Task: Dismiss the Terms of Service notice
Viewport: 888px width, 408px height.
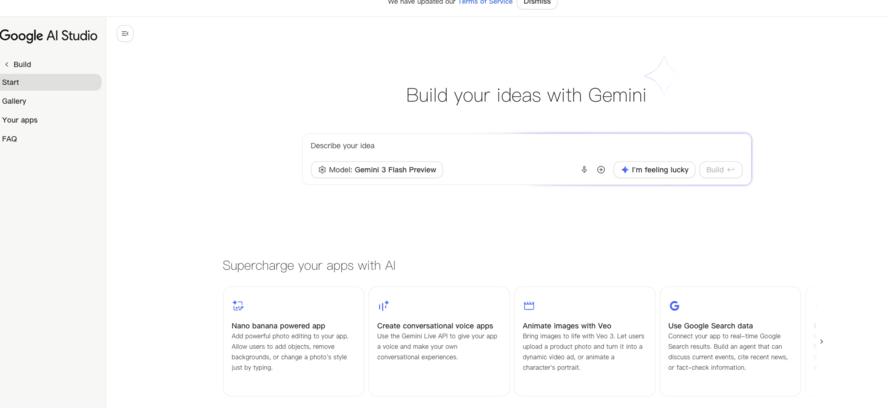Action: (537, 3)
